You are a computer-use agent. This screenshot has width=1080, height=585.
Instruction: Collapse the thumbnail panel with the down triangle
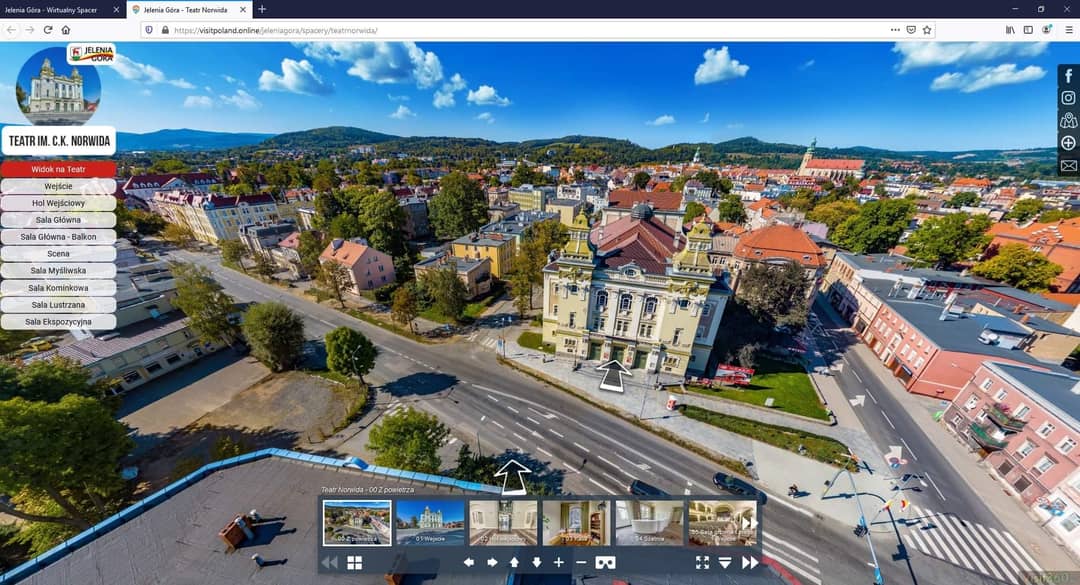click(x=725, y=562)
